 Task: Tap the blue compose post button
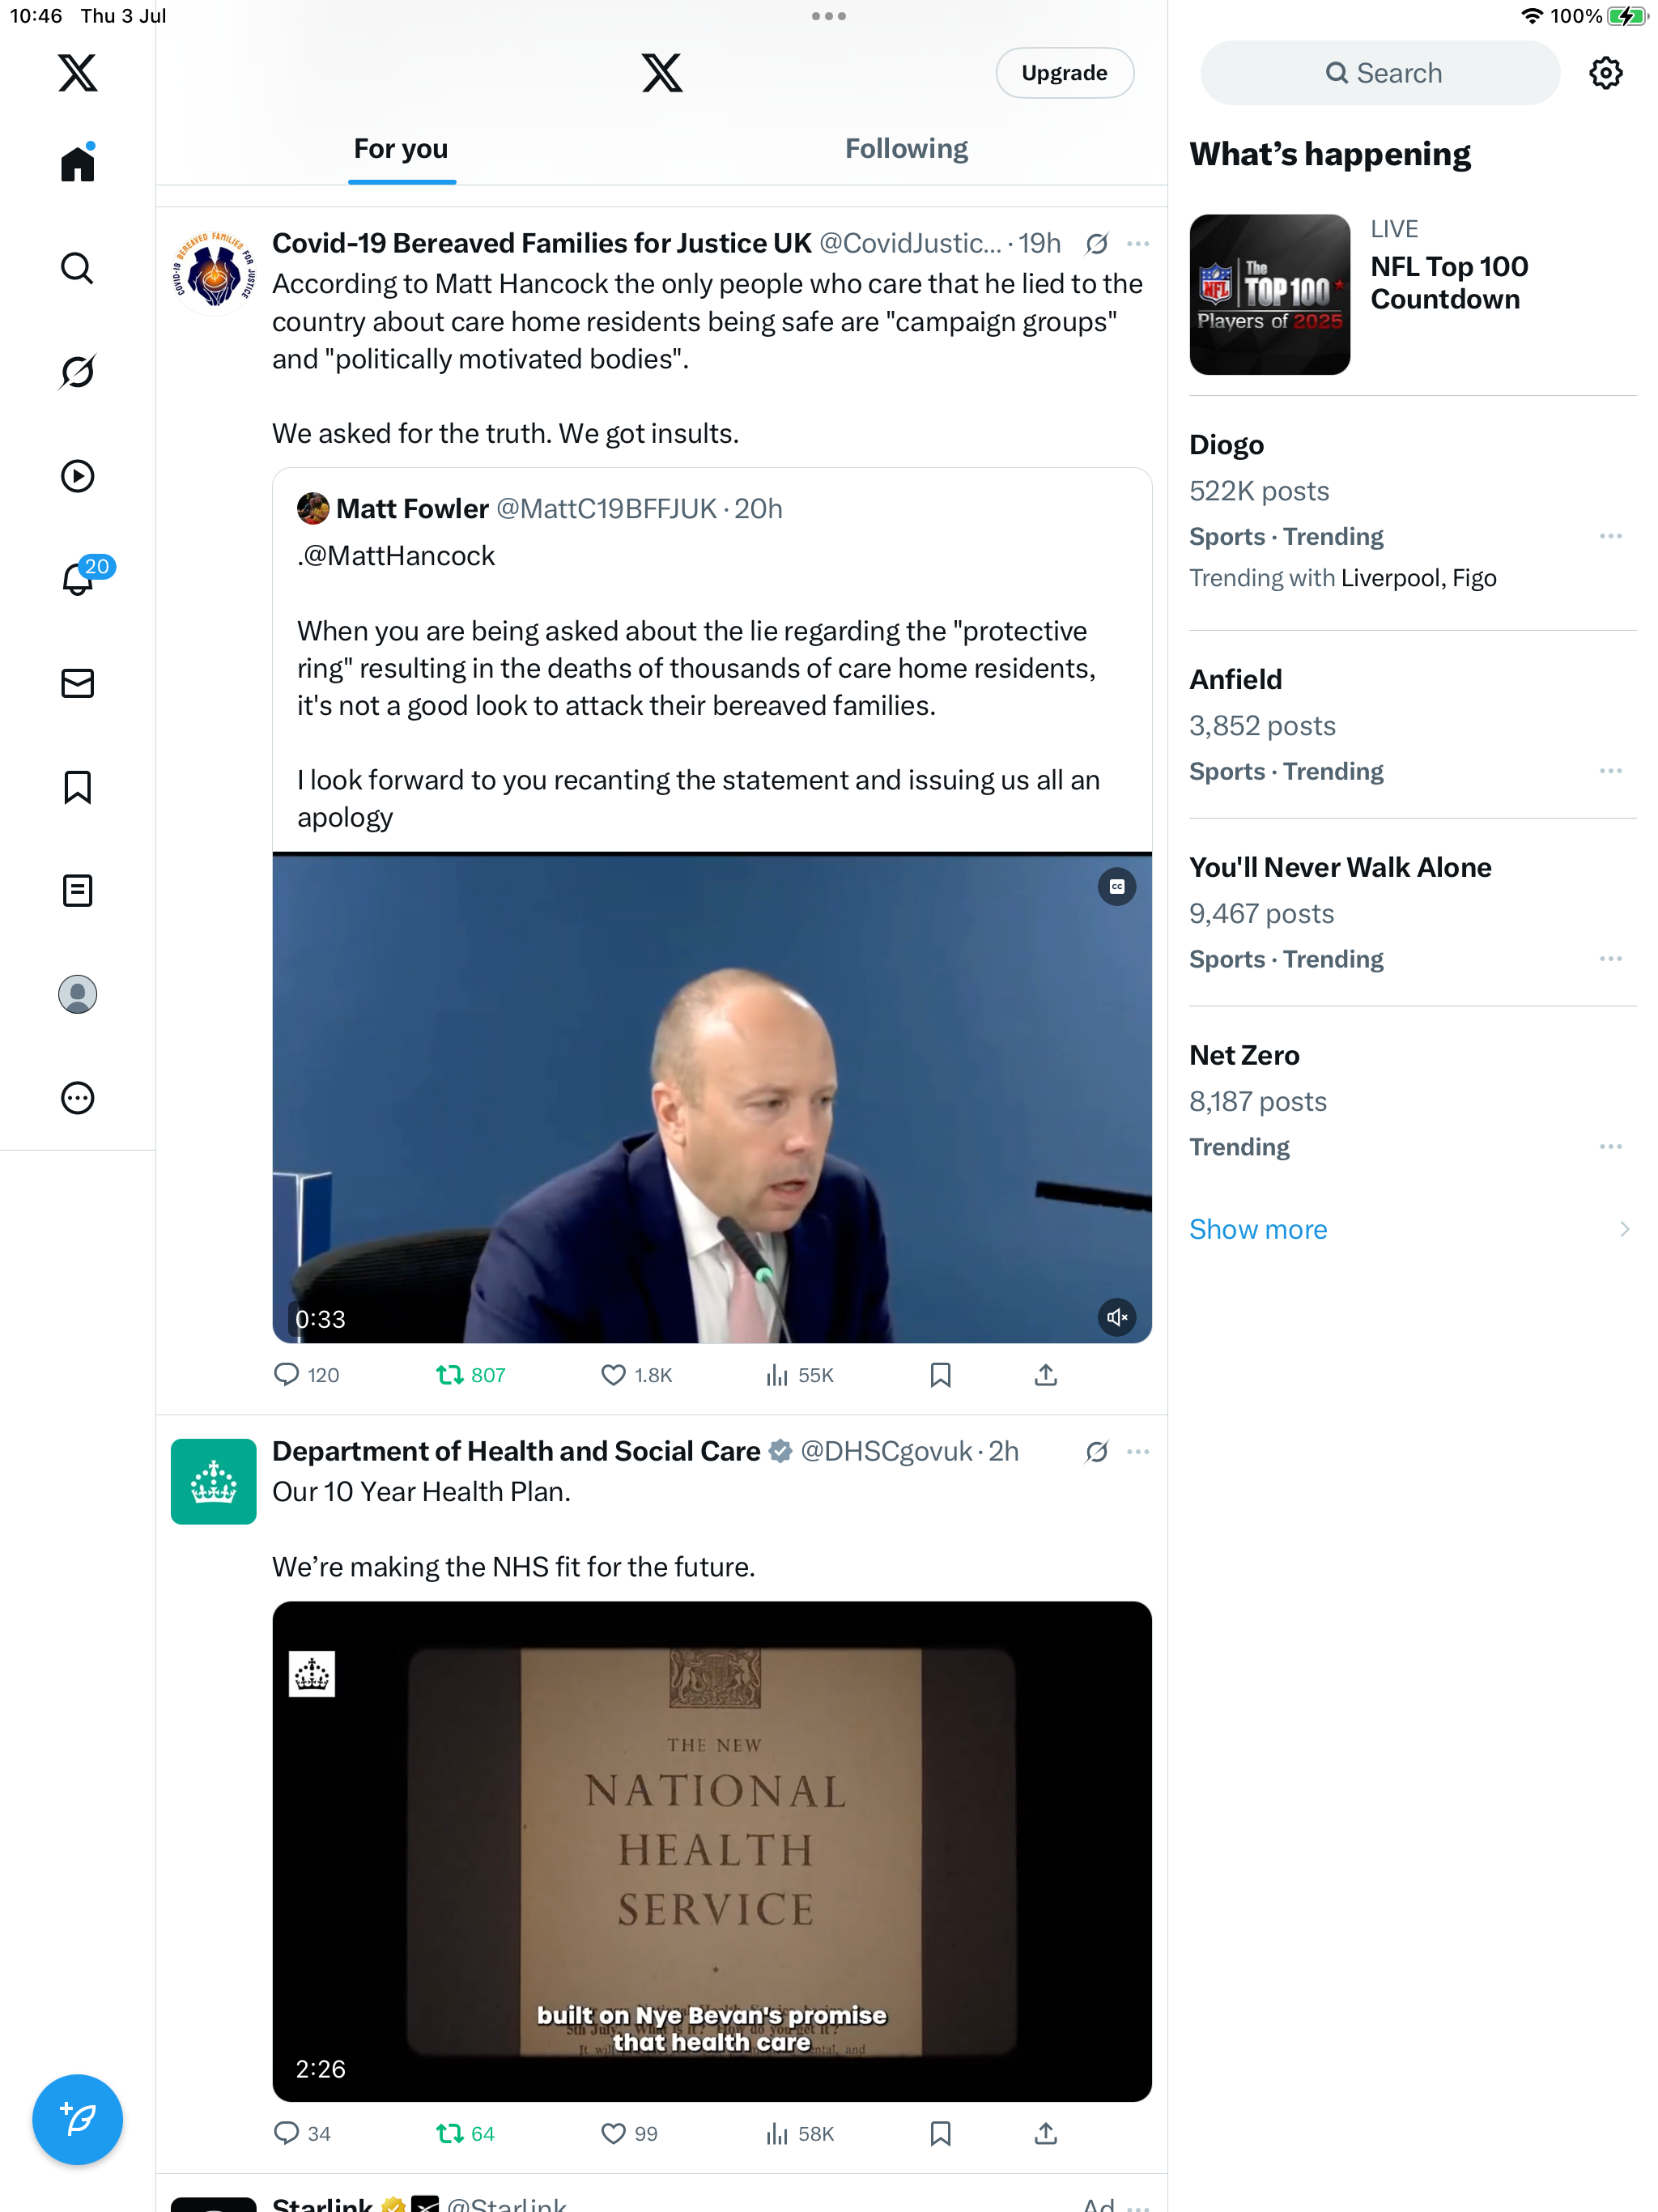77,2119
